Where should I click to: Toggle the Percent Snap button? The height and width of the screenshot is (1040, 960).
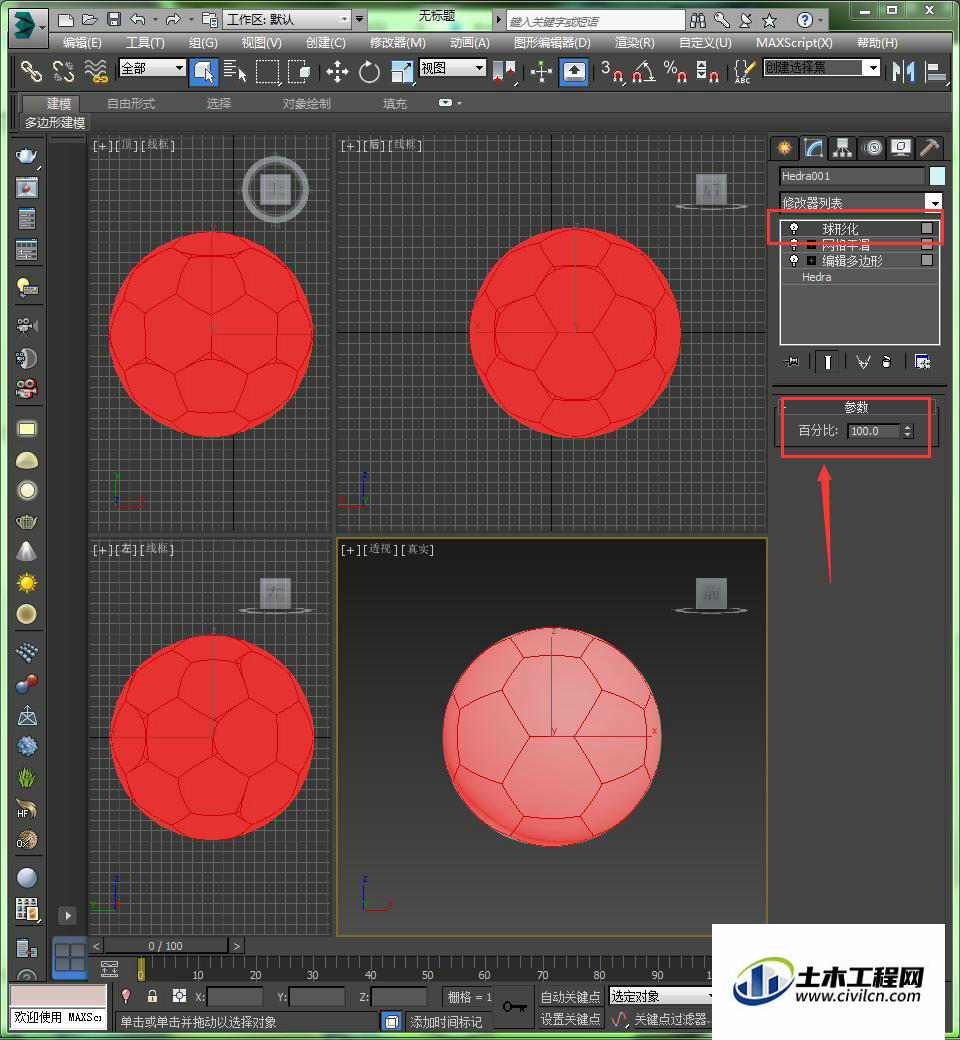click(x=675, y=71)
